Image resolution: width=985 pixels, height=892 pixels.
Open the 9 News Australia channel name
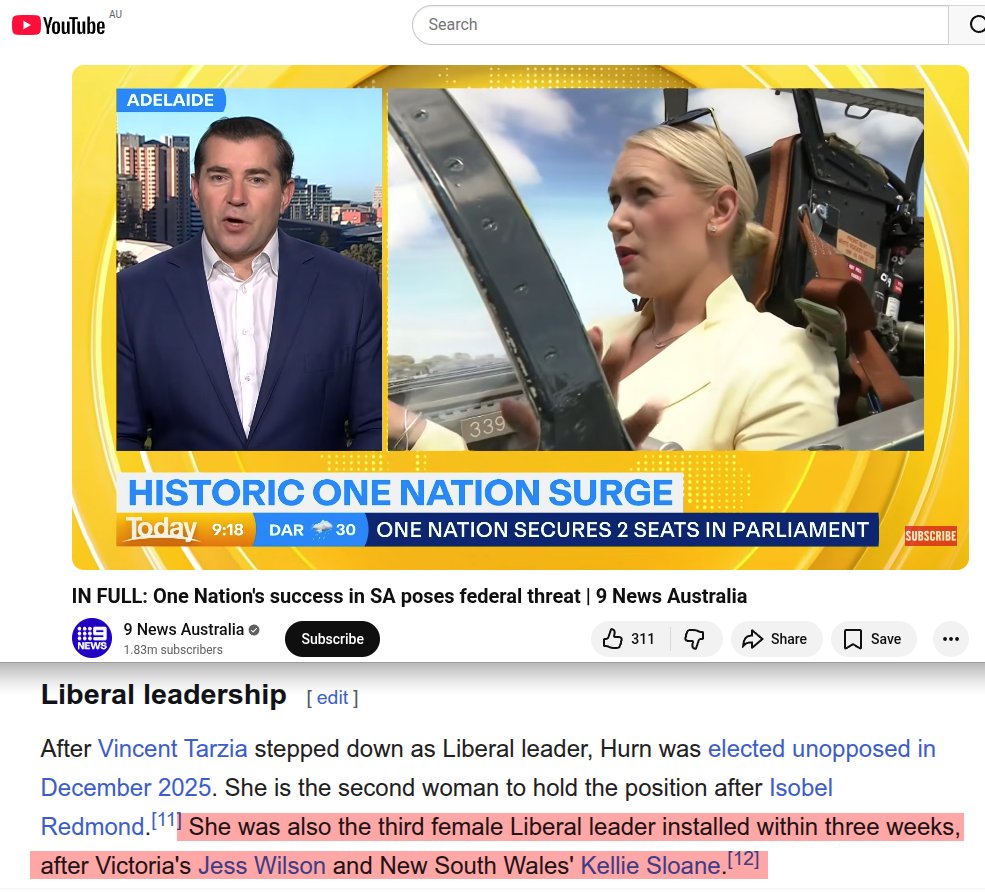(x=183, y=629)
